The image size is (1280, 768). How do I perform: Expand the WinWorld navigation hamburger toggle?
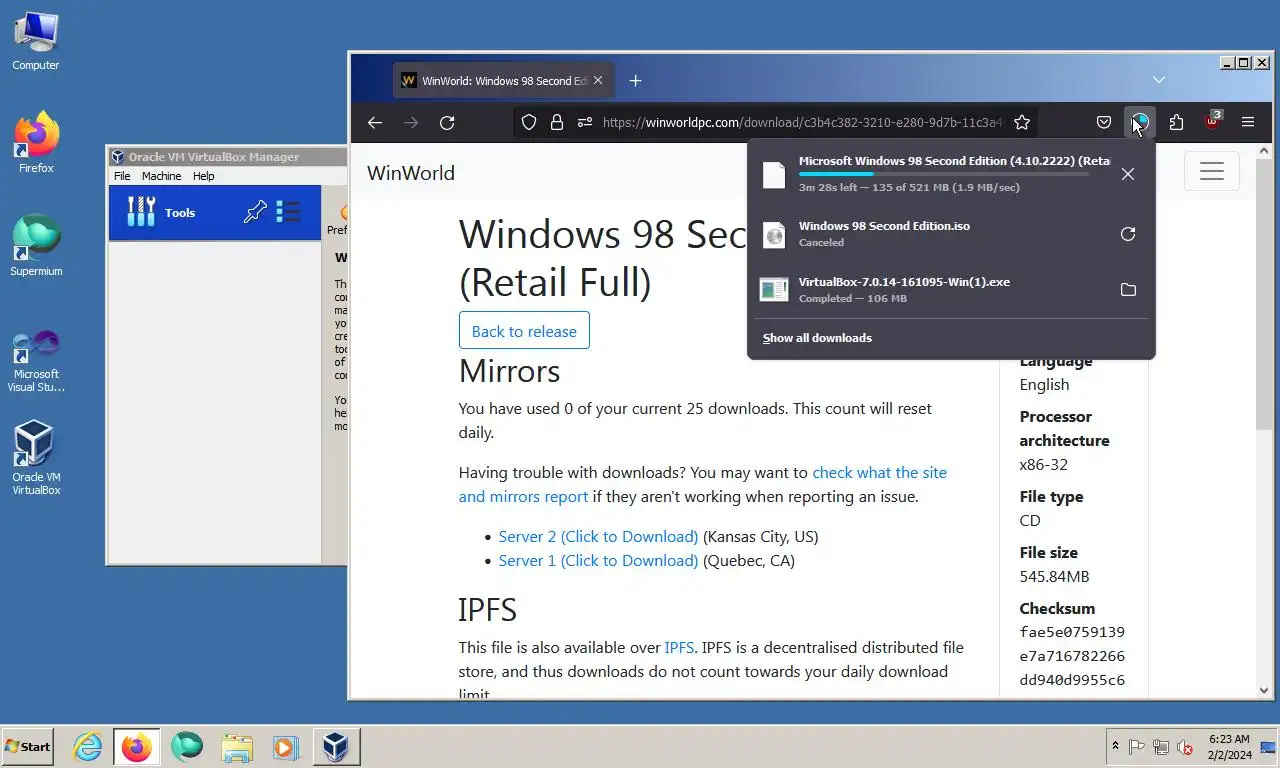(1212, 171)
